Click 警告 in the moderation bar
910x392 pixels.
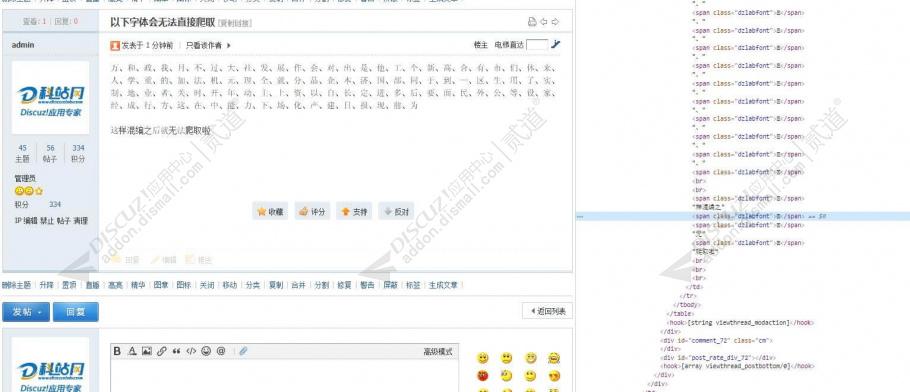(x=367, y=285)
